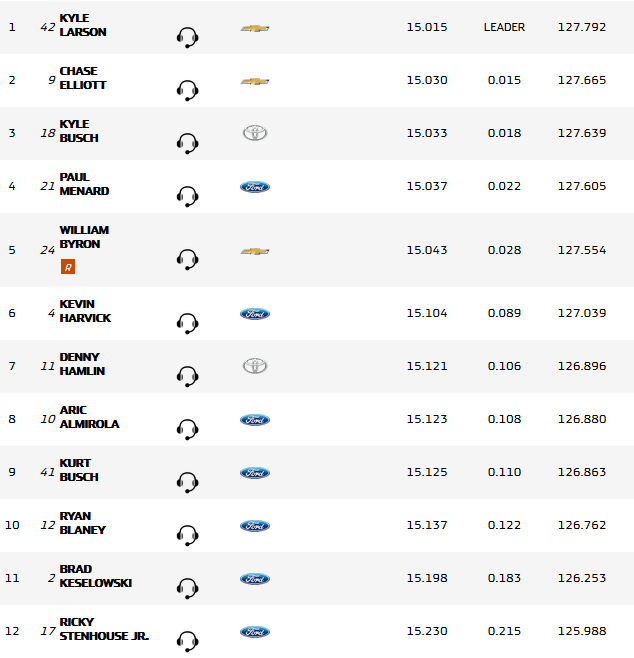Click the headset icon for Kyle Larson
The image size is (634, 658).
point(187,38)
